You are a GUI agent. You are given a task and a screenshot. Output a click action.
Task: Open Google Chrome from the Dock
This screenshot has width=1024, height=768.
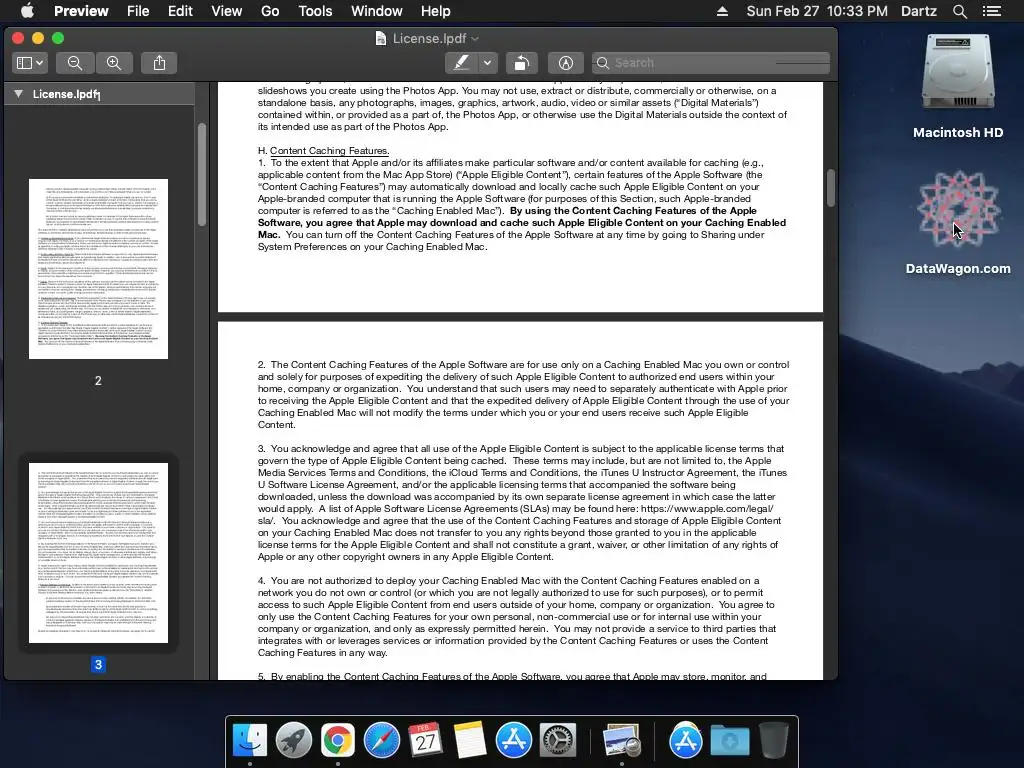pos(338,741)
